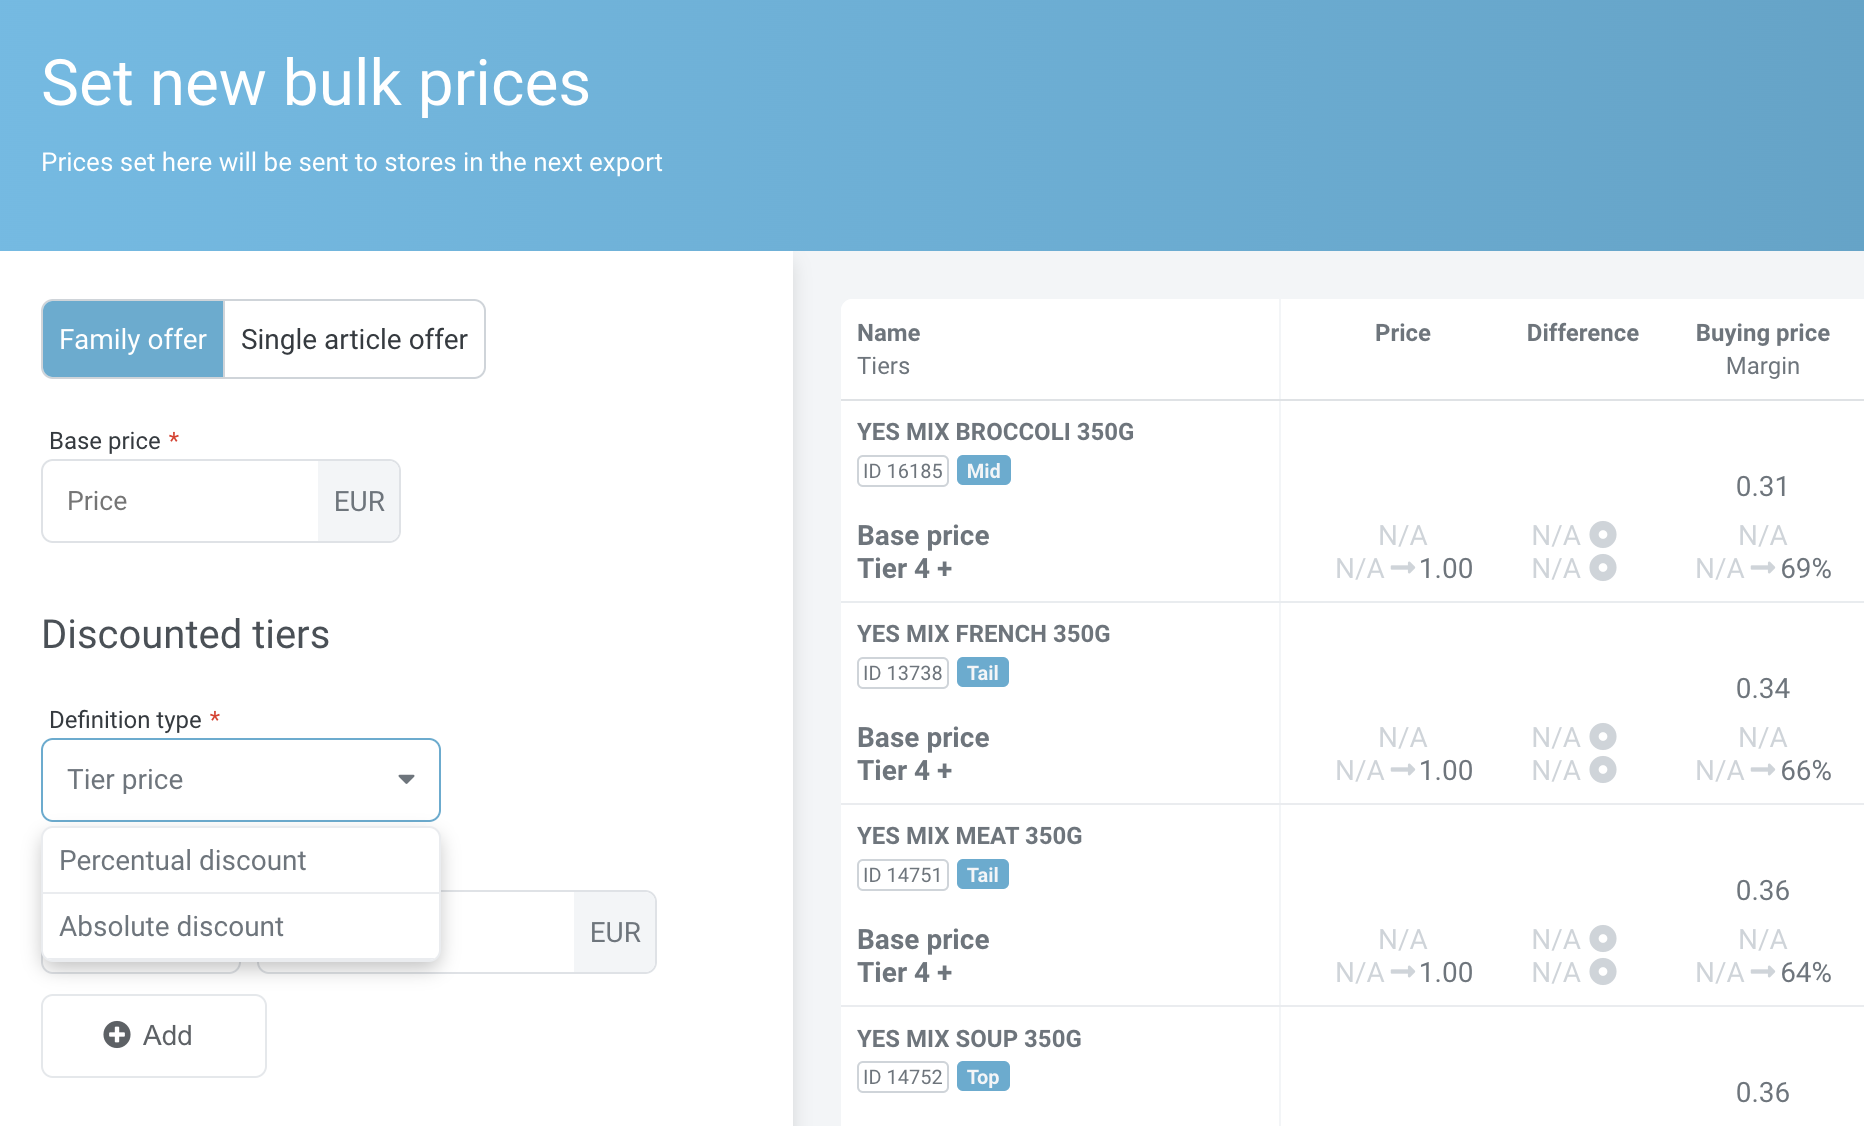1864x1126 pixels.
Task: Choose Absolute discount option
Action: click(241, 926)
